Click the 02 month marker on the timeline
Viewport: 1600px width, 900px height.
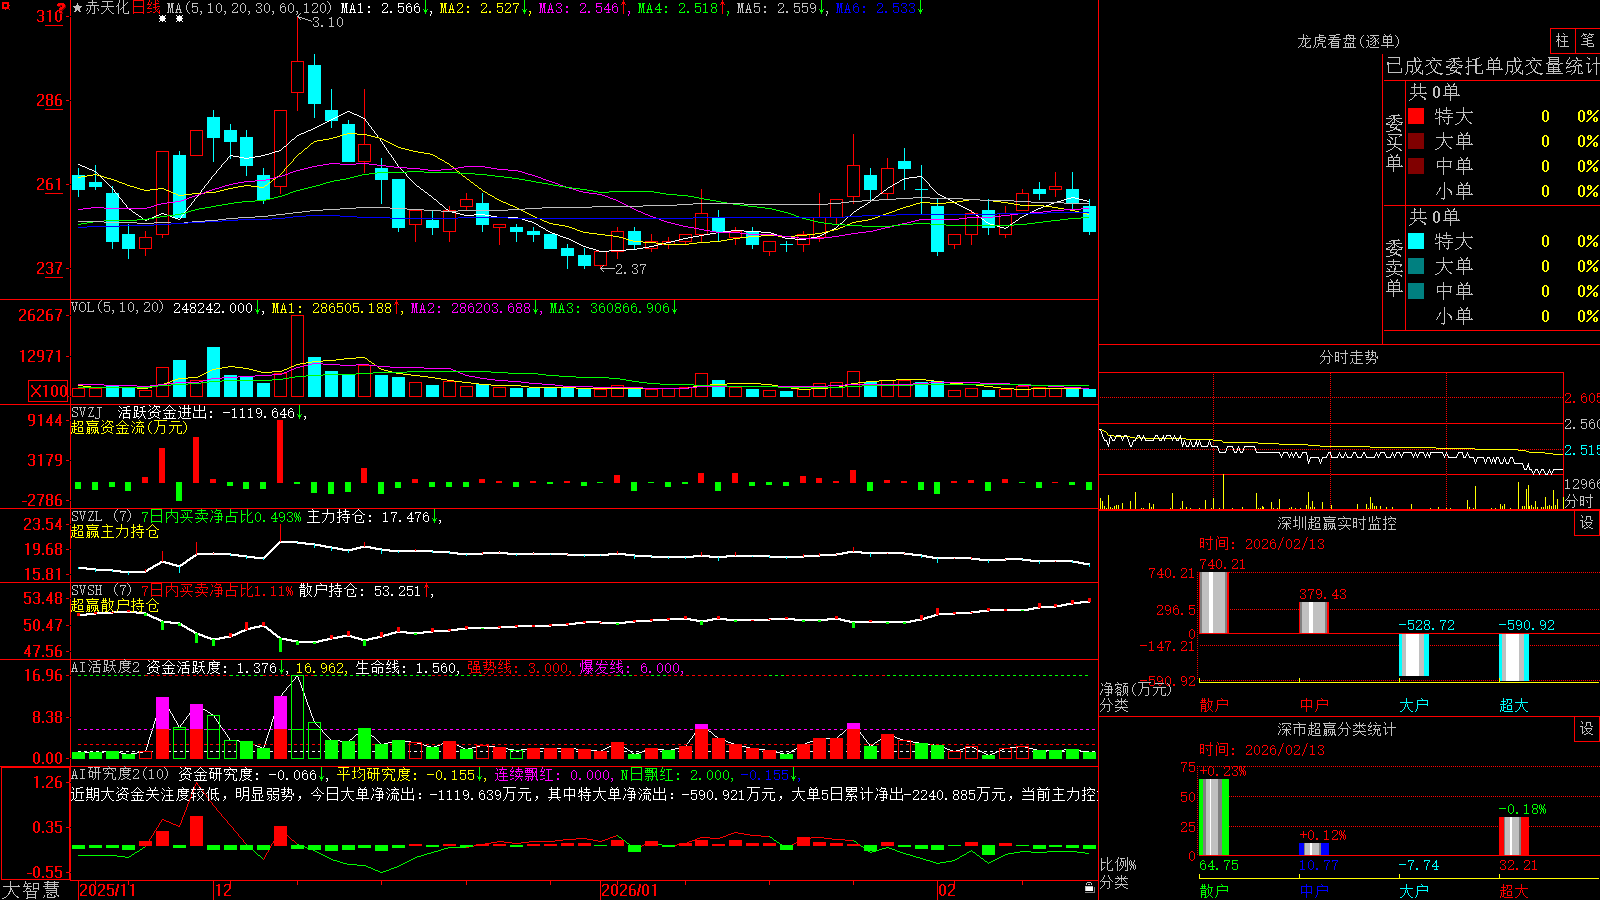point(947,890)
